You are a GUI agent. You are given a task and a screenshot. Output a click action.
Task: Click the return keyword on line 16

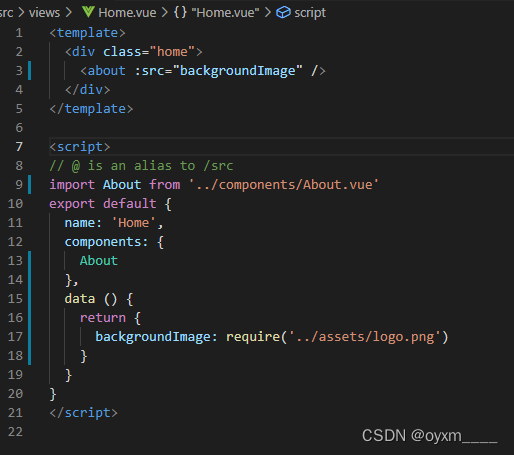click(103, 318)
